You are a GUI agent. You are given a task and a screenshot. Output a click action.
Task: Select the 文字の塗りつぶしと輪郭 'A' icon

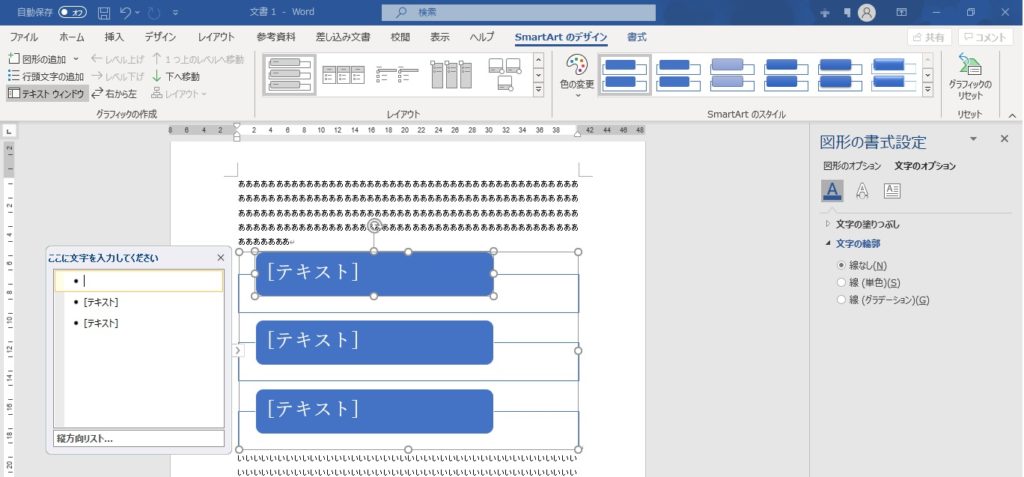tap(832, 191)
